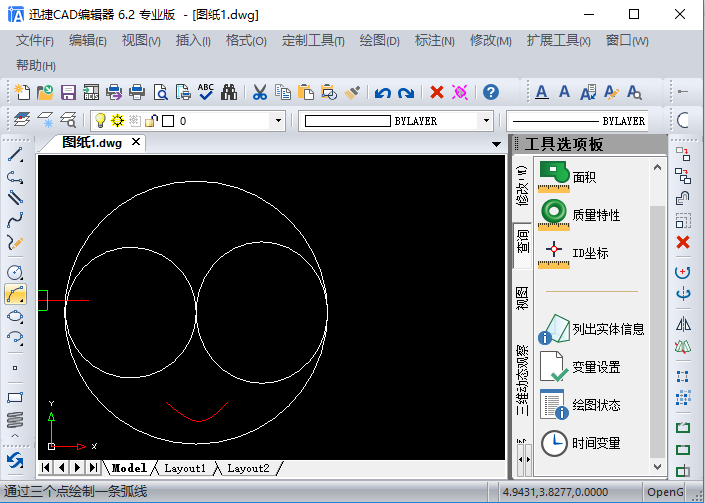Click the 列出实体信息 tool
705x503 pixels.
(x=591, y=329)
